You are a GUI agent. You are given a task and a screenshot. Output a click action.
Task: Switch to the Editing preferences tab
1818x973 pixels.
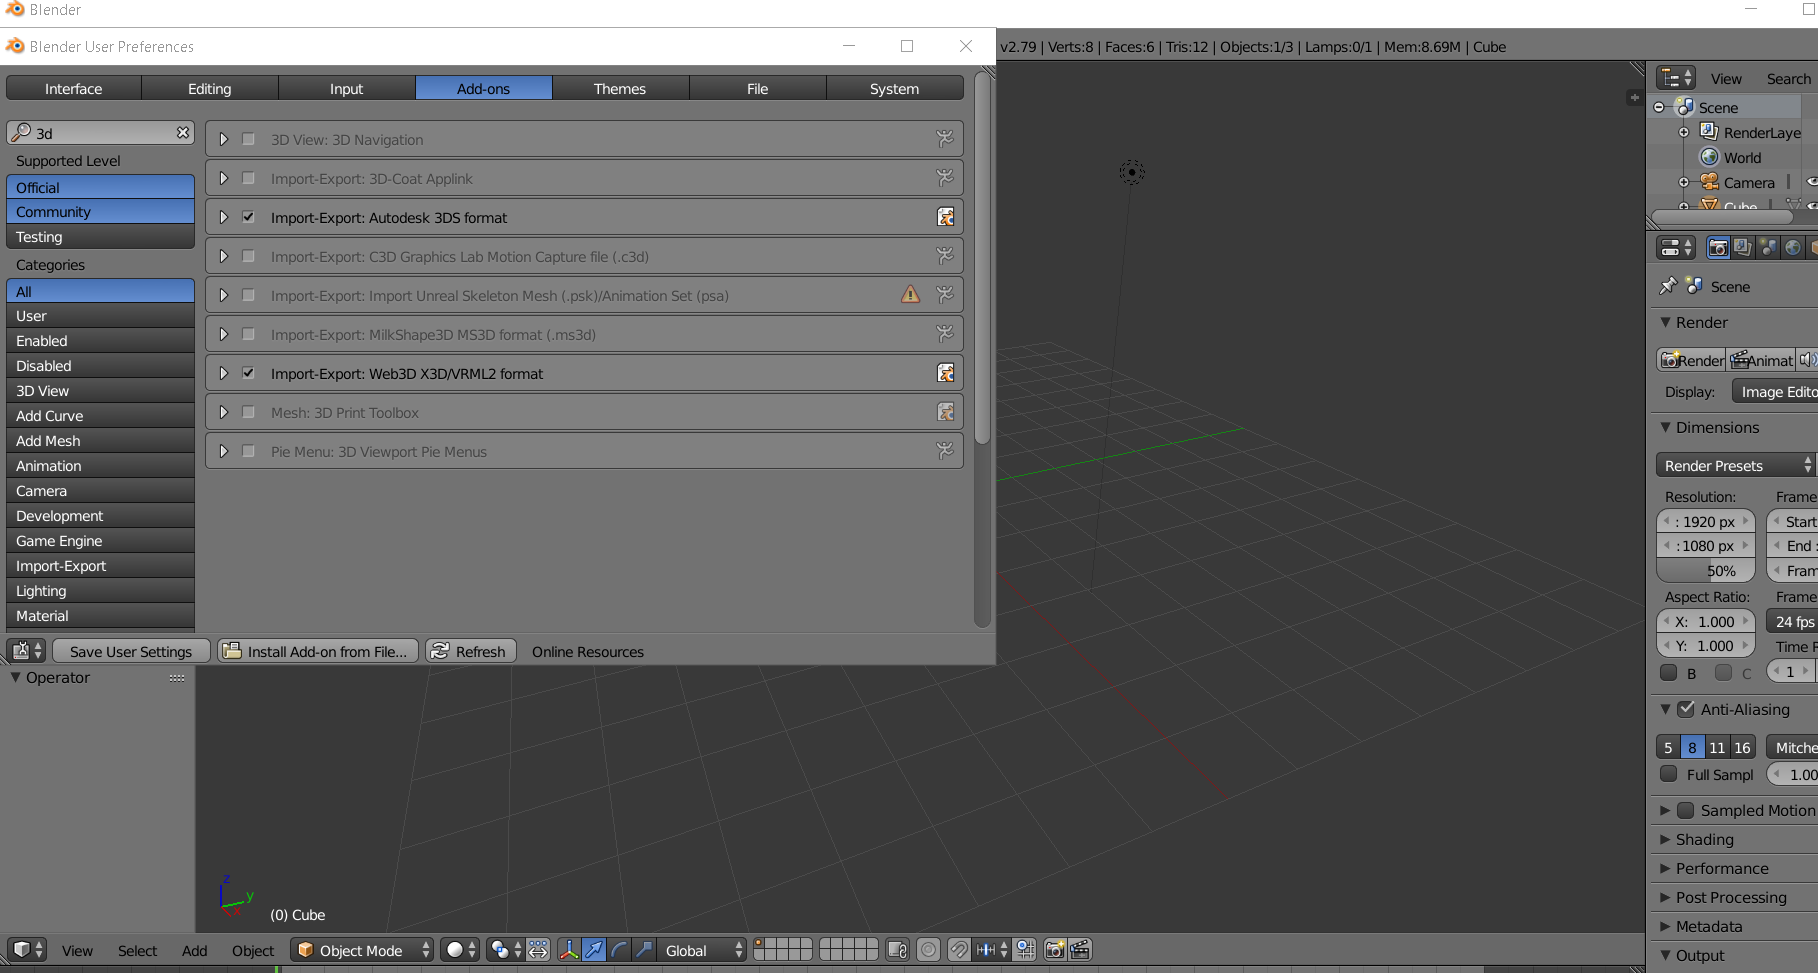pos(210,88)
